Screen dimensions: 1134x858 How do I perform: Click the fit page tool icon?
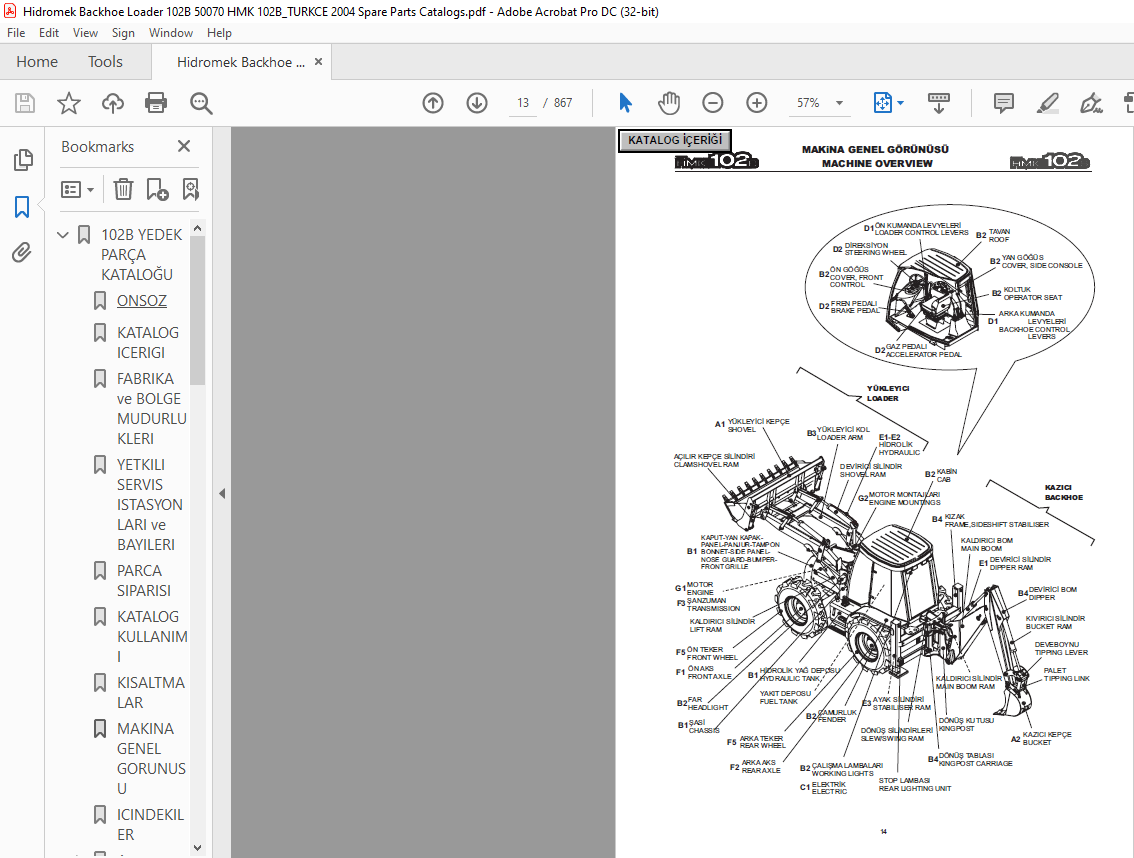pos(882,103)
